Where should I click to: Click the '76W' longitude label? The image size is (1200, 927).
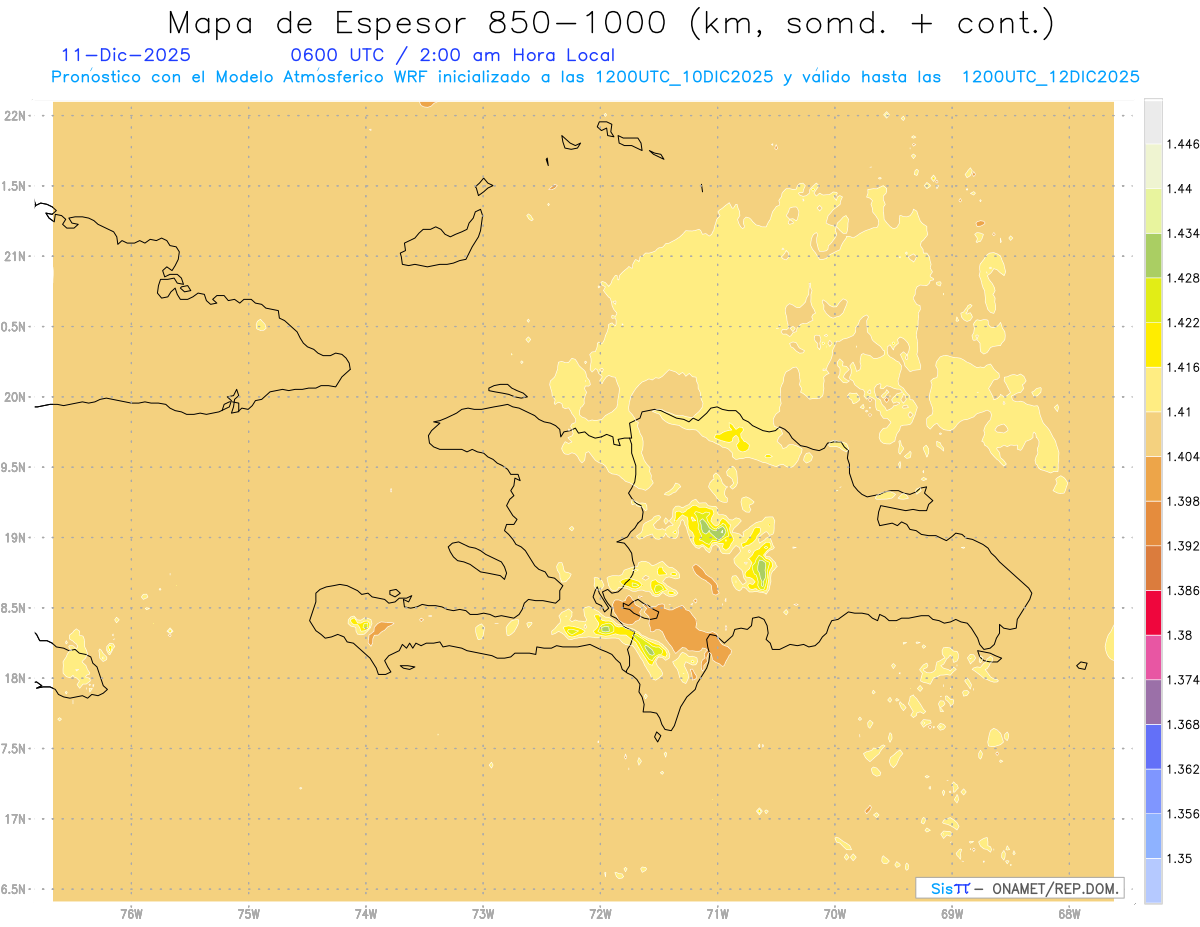(131, 914)
